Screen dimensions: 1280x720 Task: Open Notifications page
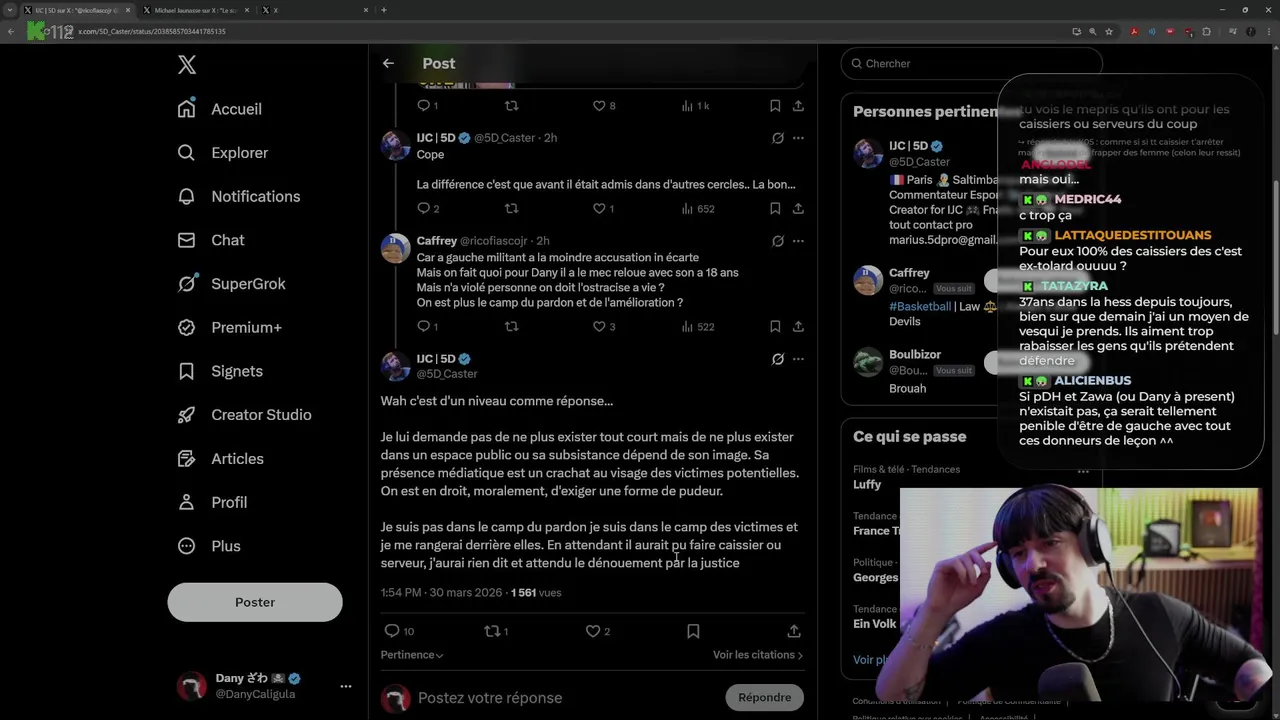pyautogui.click(x=239, y=196)
